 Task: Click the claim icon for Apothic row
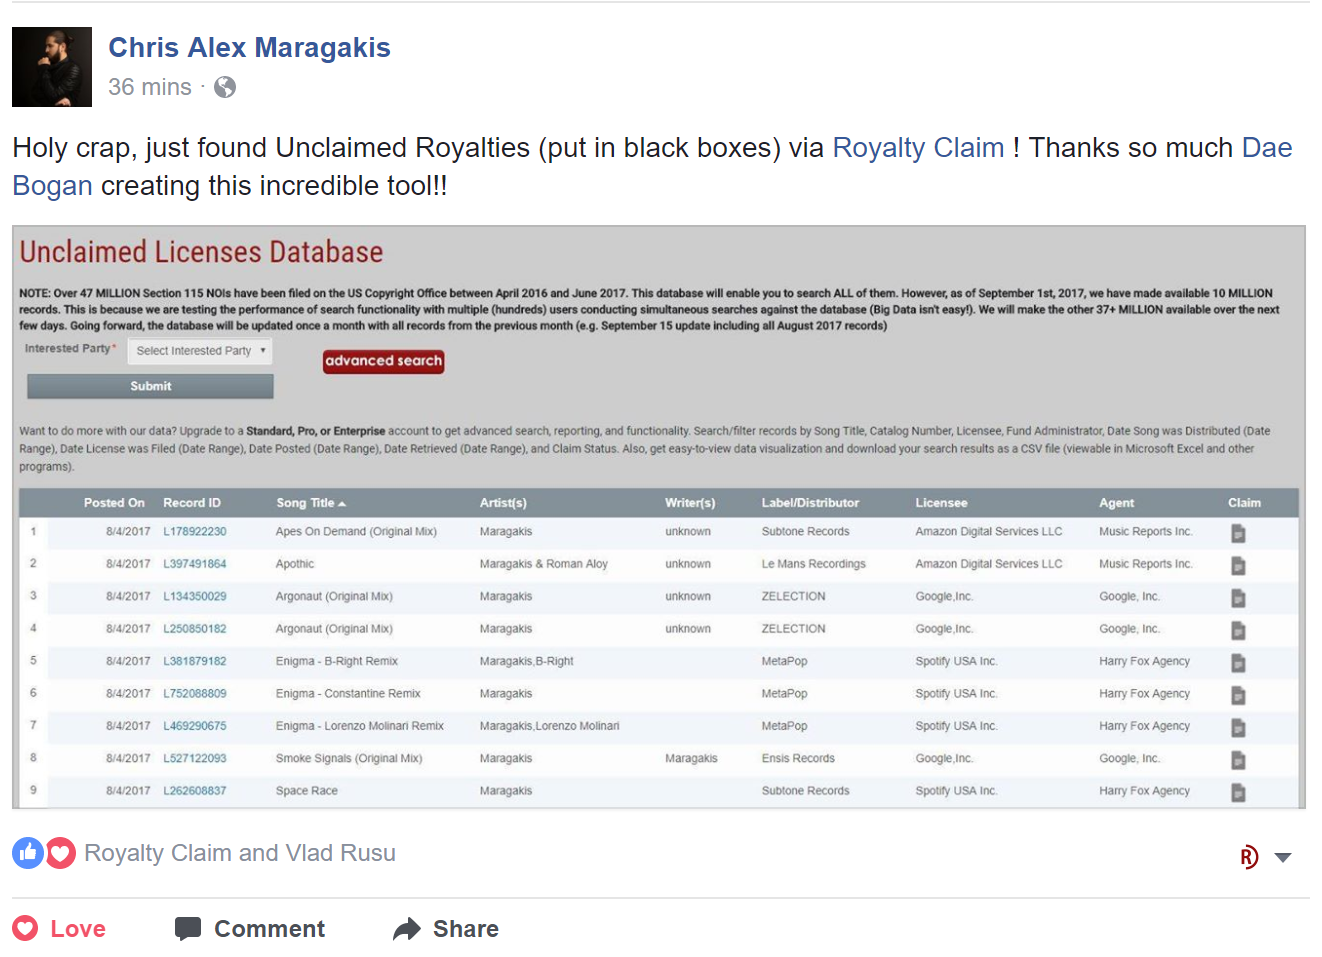[1238, 566]
